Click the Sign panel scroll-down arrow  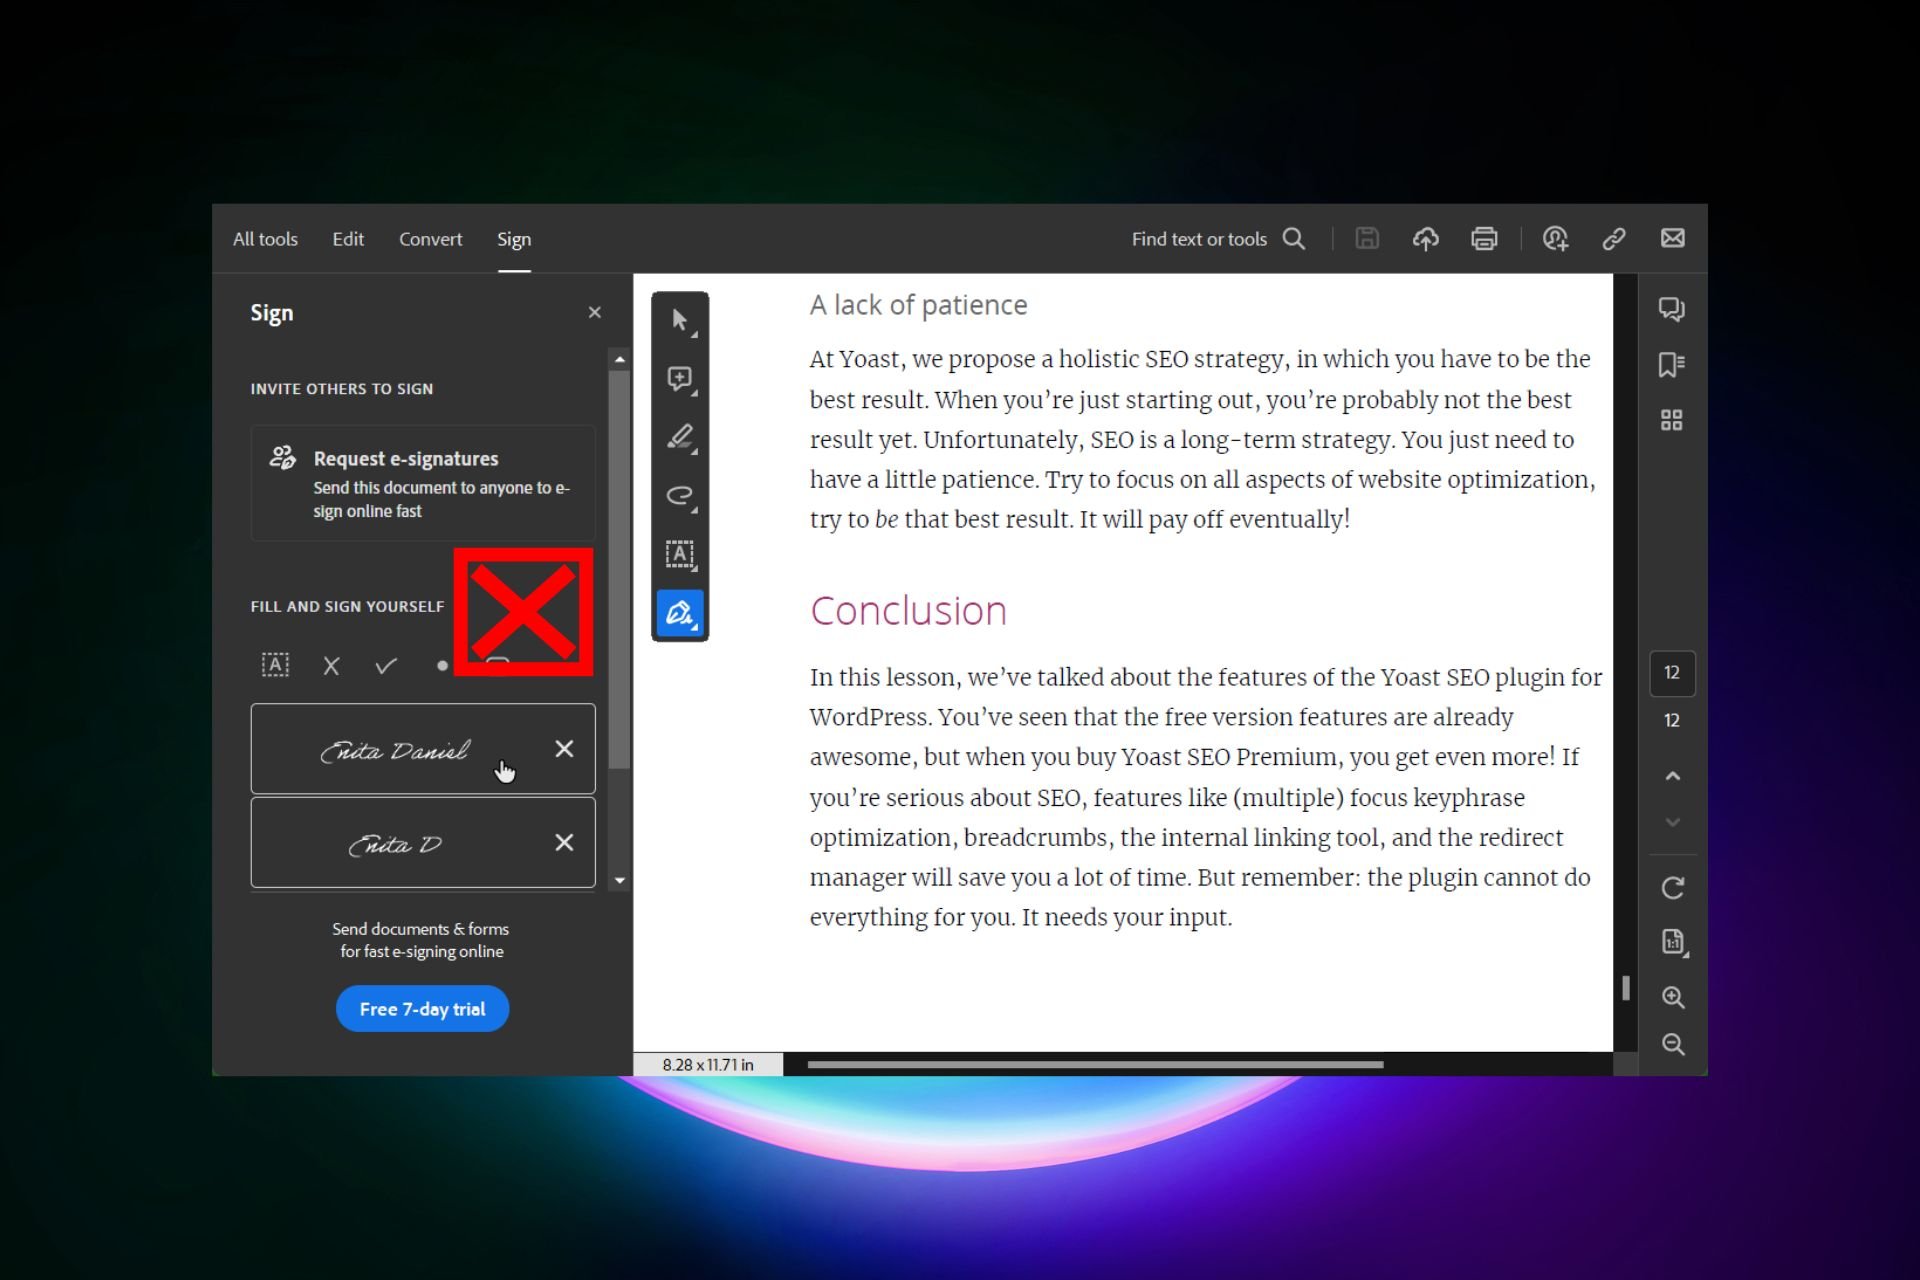point(620,881)
